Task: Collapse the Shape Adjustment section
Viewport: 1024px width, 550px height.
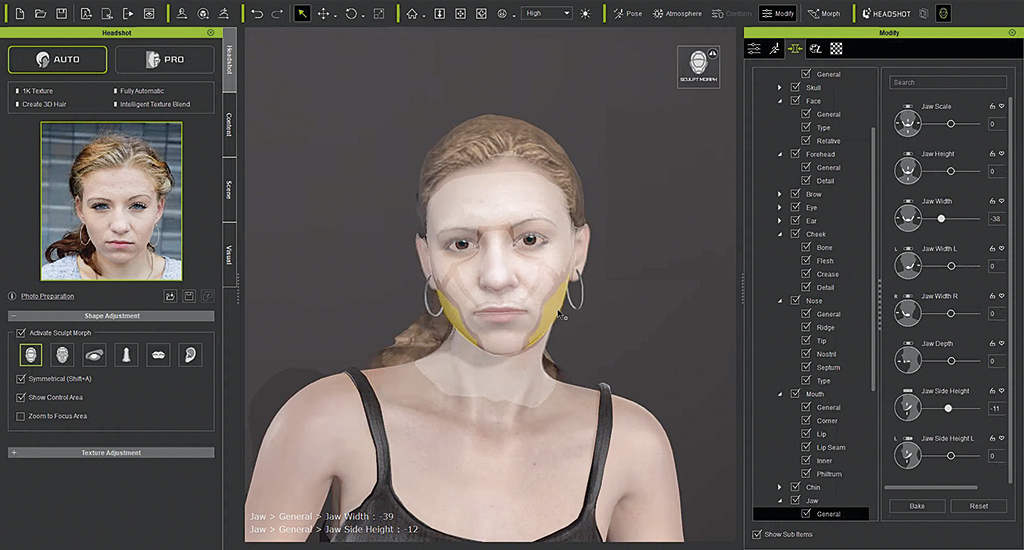Action: (x=111, y=315)
